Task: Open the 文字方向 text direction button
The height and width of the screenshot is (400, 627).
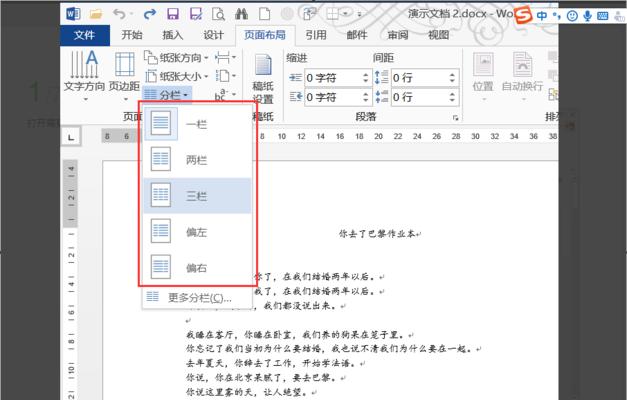Action: click(x=84, y=75)
